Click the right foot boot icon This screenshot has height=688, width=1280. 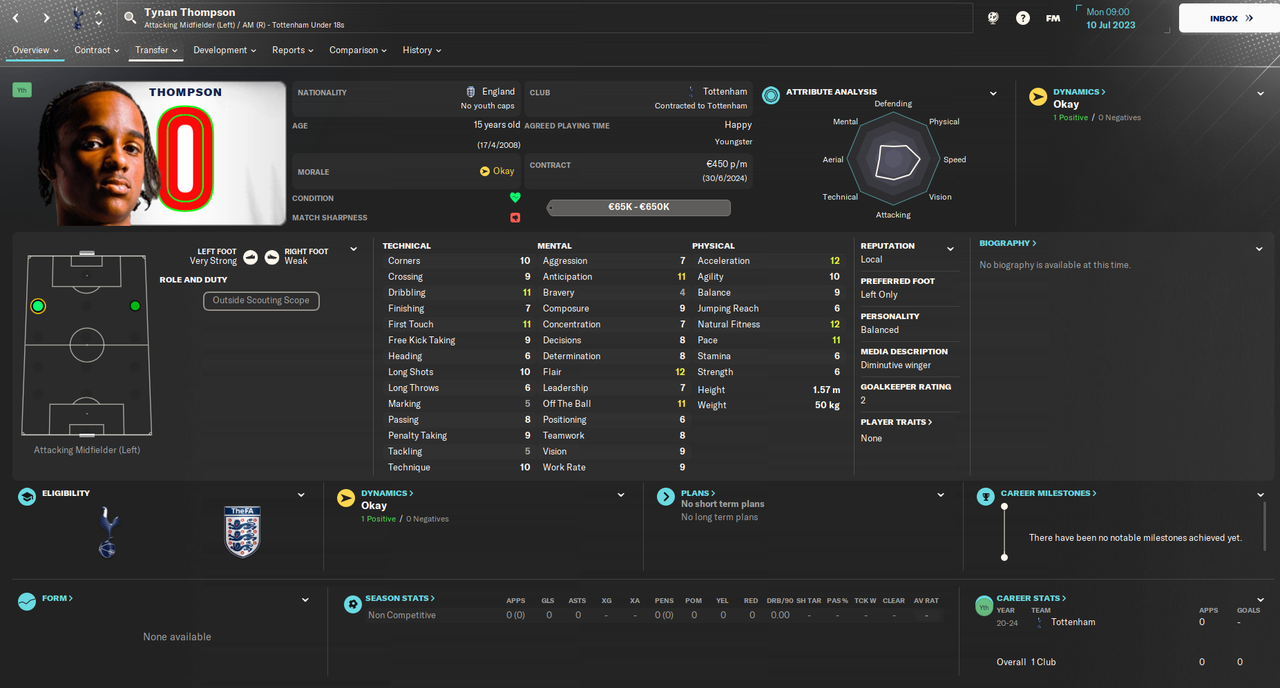pyautogui.click(x=272, y=257)
